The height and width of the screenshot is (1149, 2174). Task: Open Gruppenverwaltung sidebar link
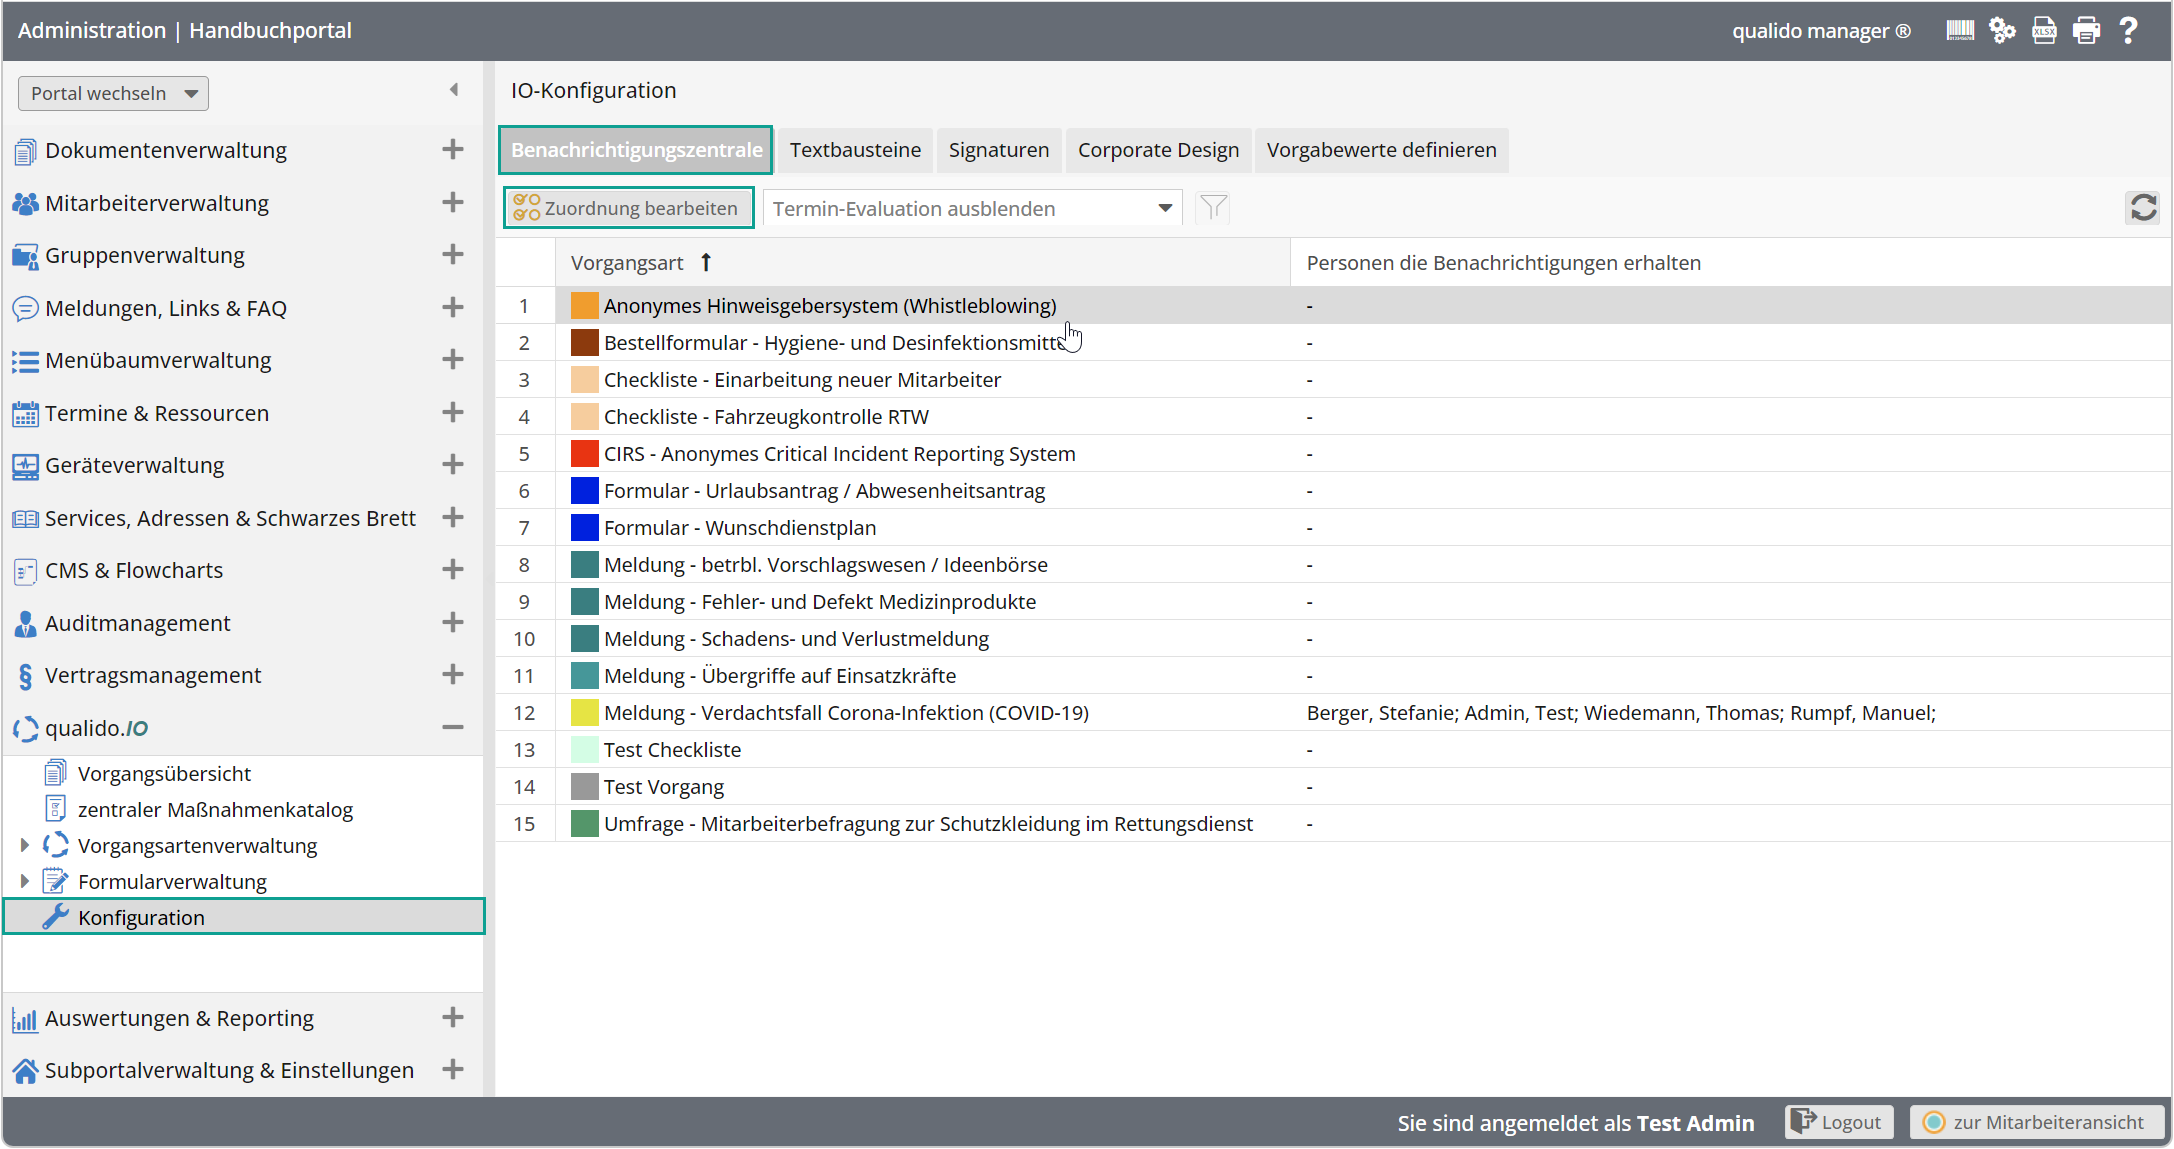pos(145,256)
